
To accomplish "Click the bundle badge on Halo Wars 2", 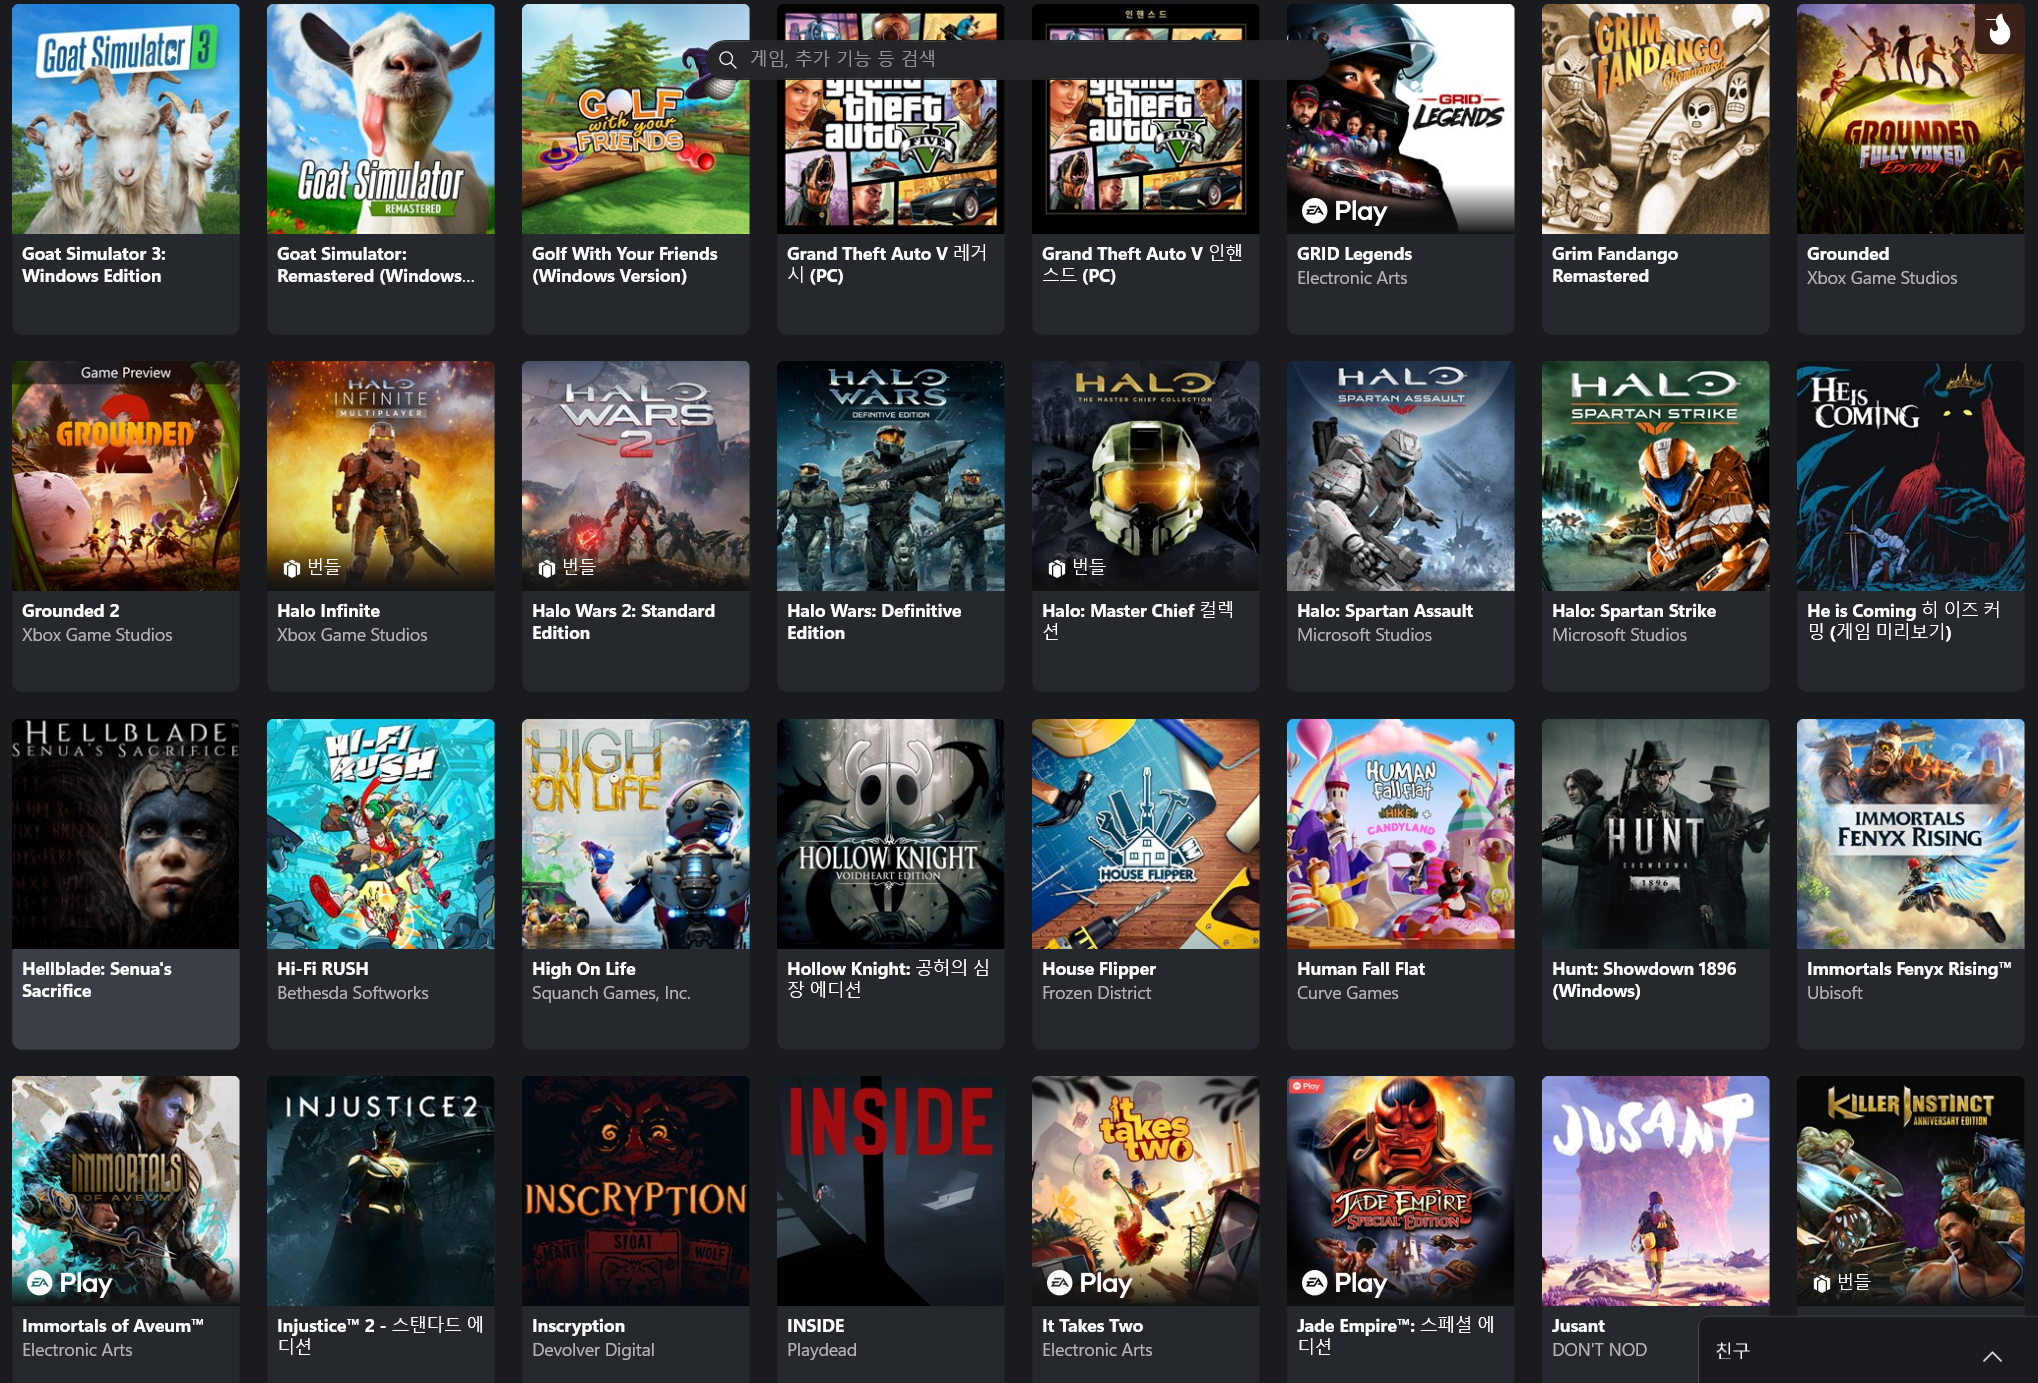I will click(565, 568).
